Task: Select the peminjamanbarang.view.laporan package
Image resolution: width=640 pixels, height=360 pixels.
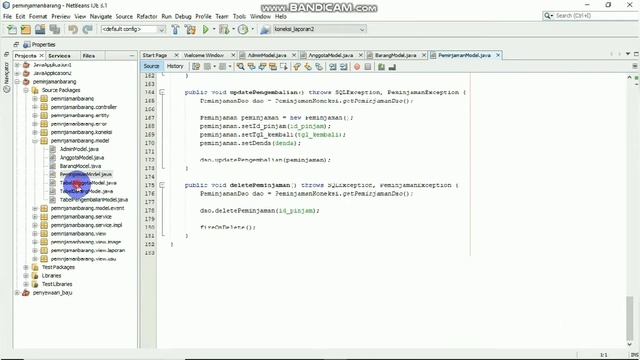Action: [88, 250]
